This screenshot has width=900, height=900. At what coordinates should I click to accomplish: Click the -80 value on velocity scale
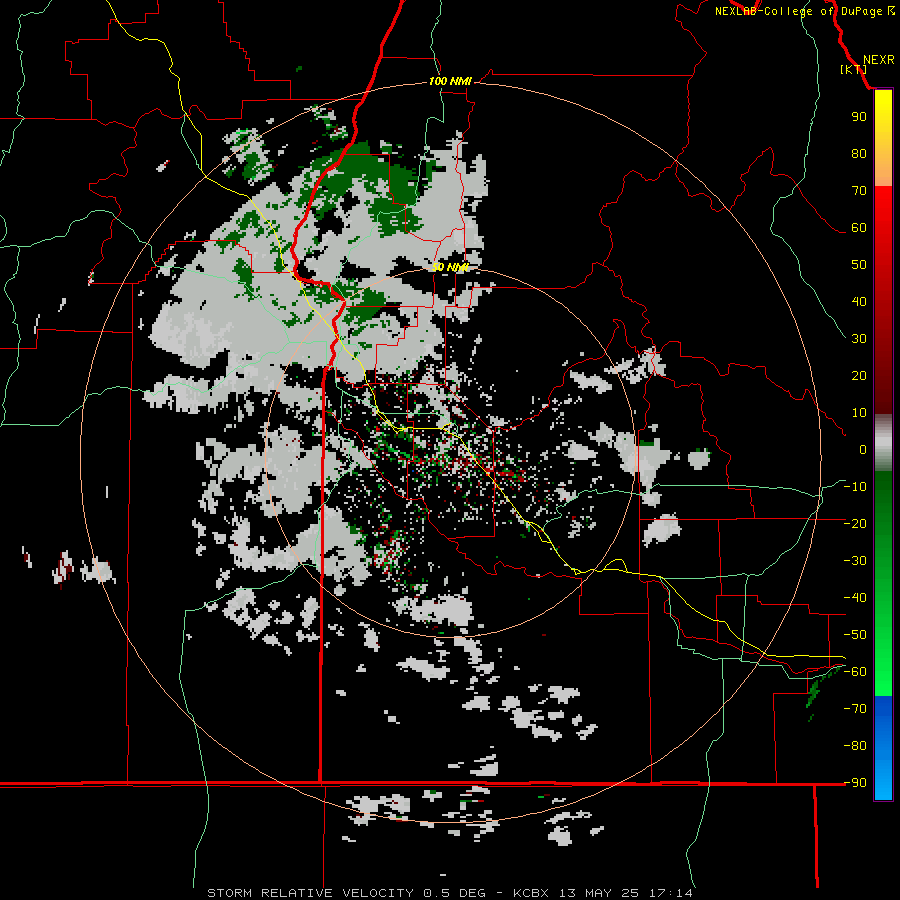click(x=855, y=746)
